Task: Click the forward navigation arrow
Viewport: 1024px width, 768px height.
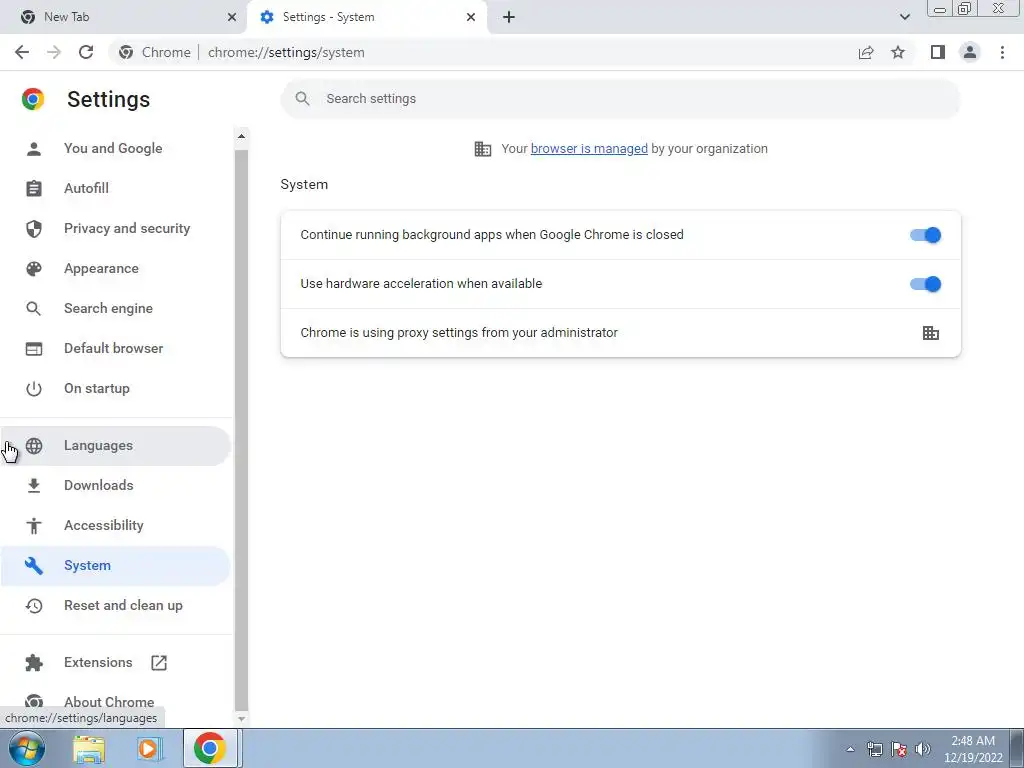Action: point(54,52)
